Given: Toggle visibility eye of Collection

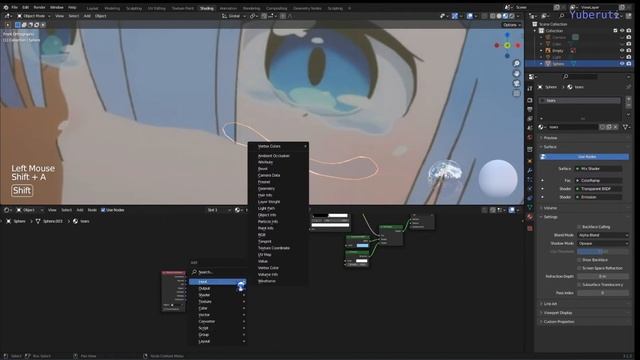Looking at the screenshot, I should (x=622, y=31).
